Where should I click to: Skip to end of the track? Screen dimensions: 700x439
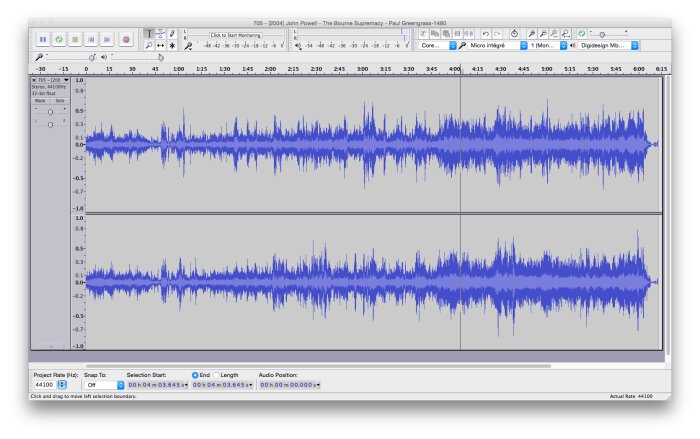pos(107,39)
